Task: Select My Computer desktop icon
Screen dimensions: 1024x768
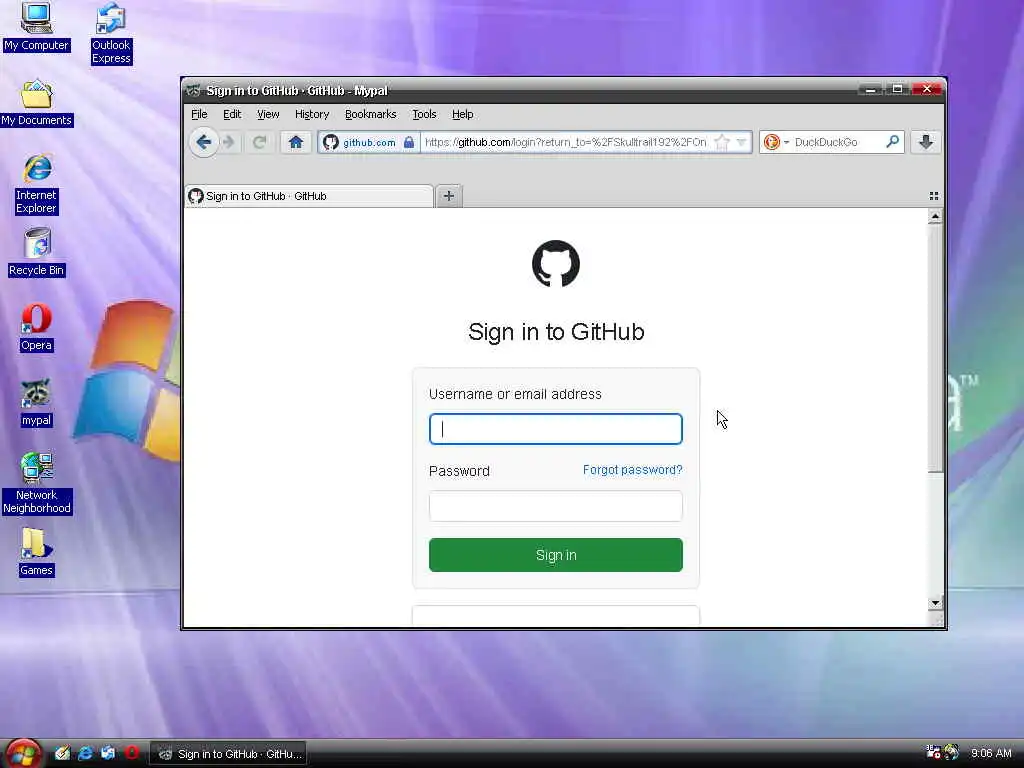Action: (37, 27)
